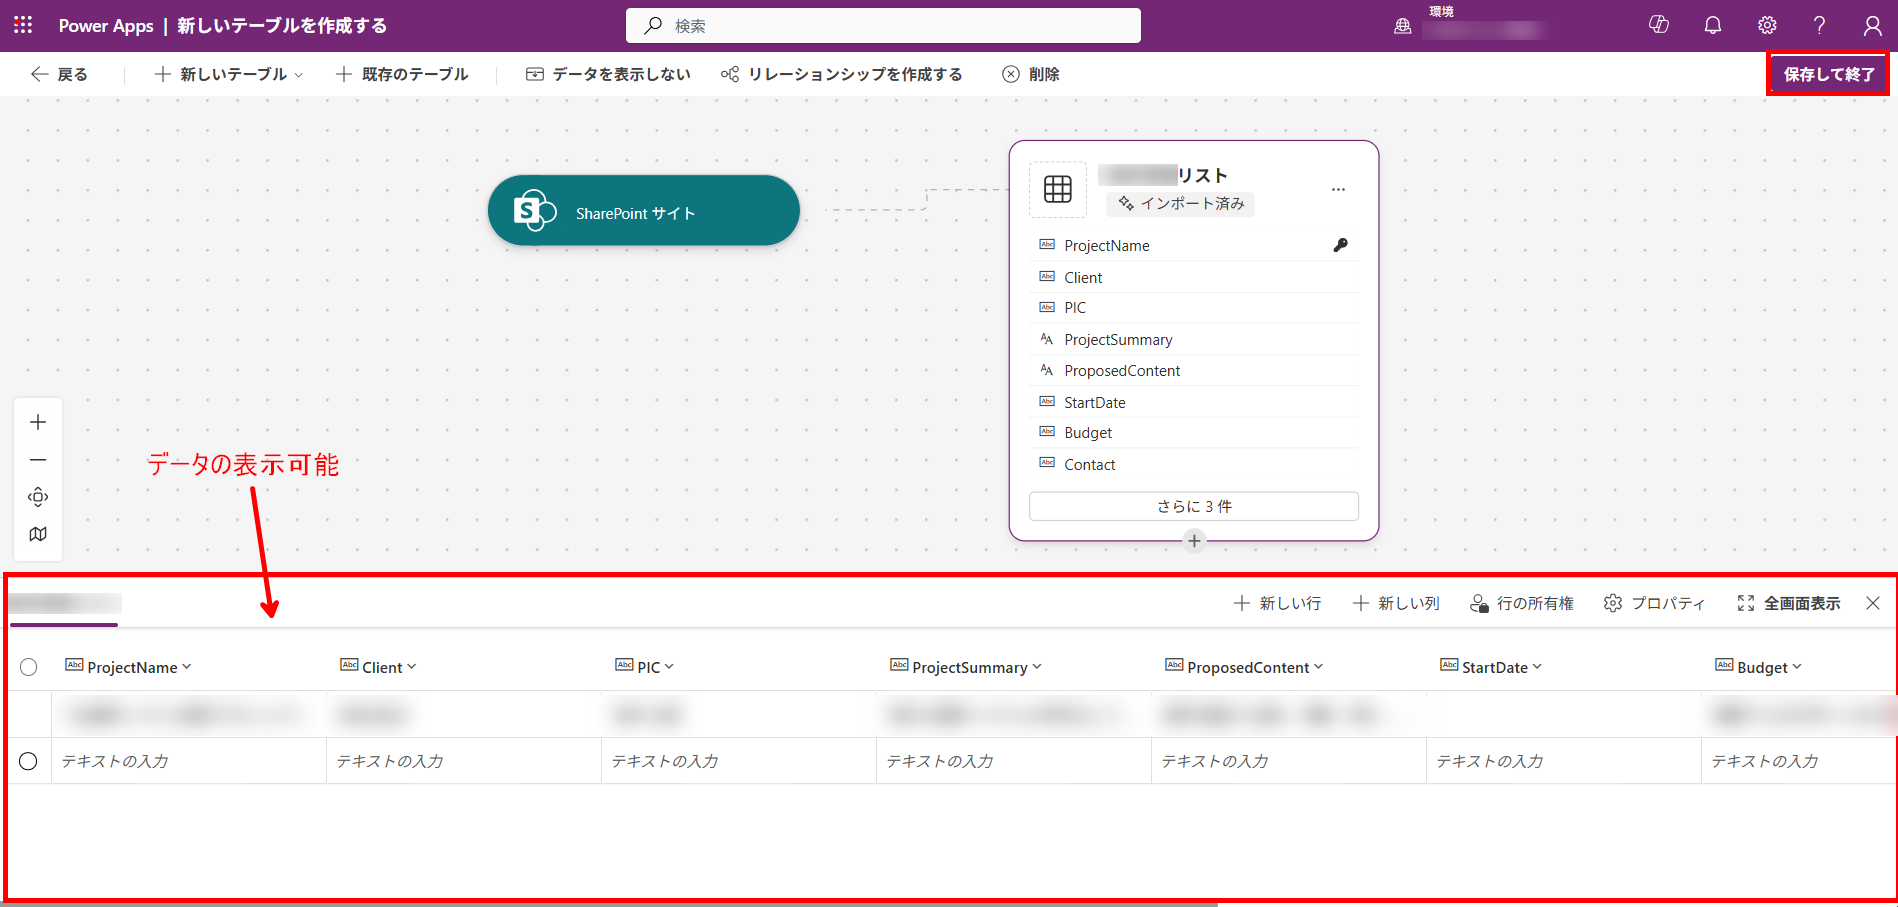Open the ellipsis menu on list card

[1338, 189]
